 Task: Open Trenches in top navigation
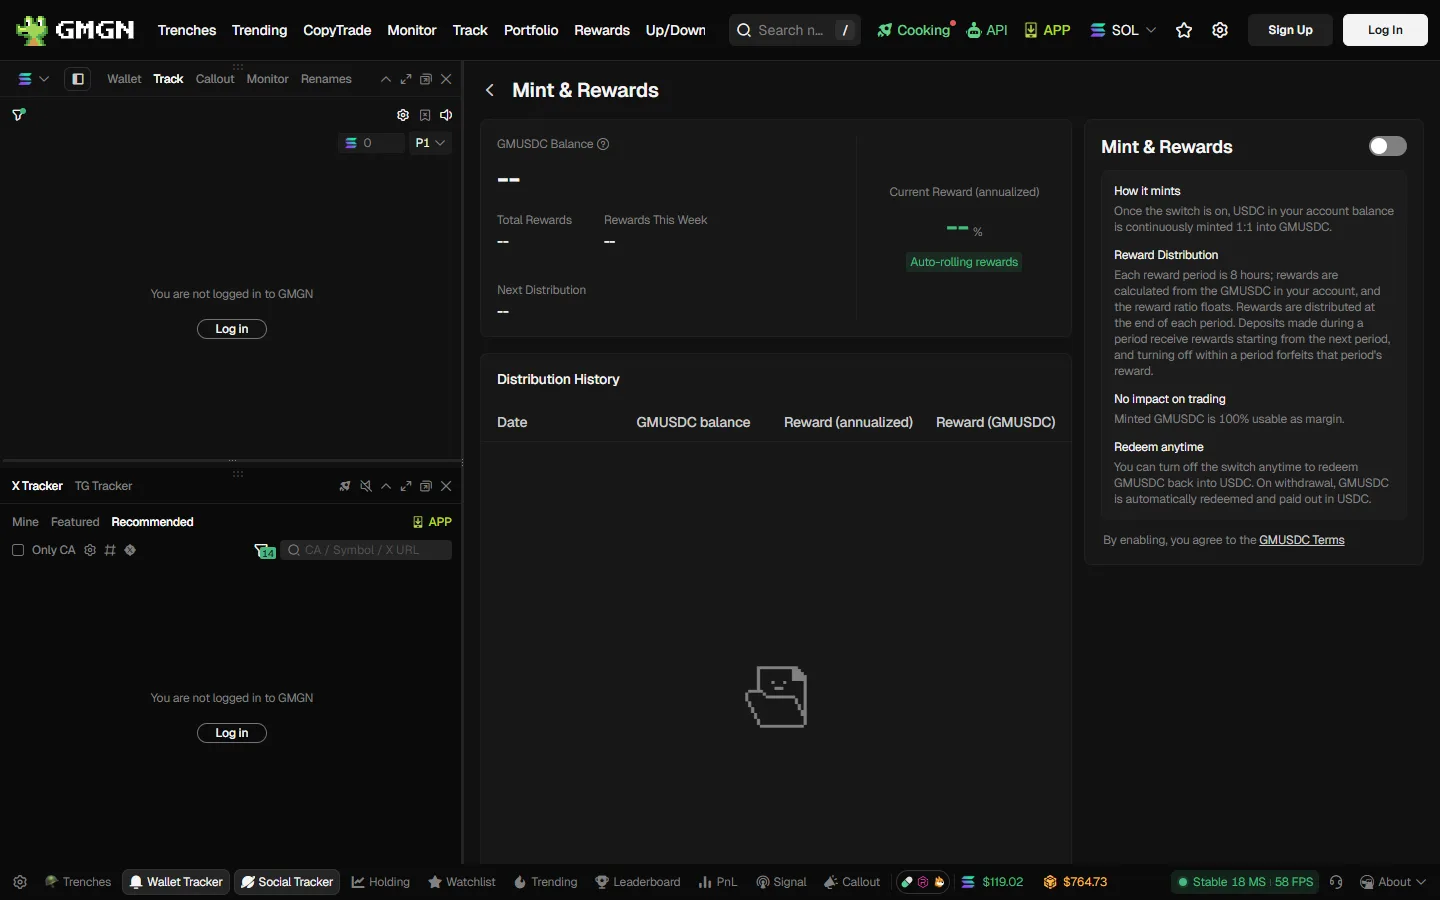(x=187, y=30)
